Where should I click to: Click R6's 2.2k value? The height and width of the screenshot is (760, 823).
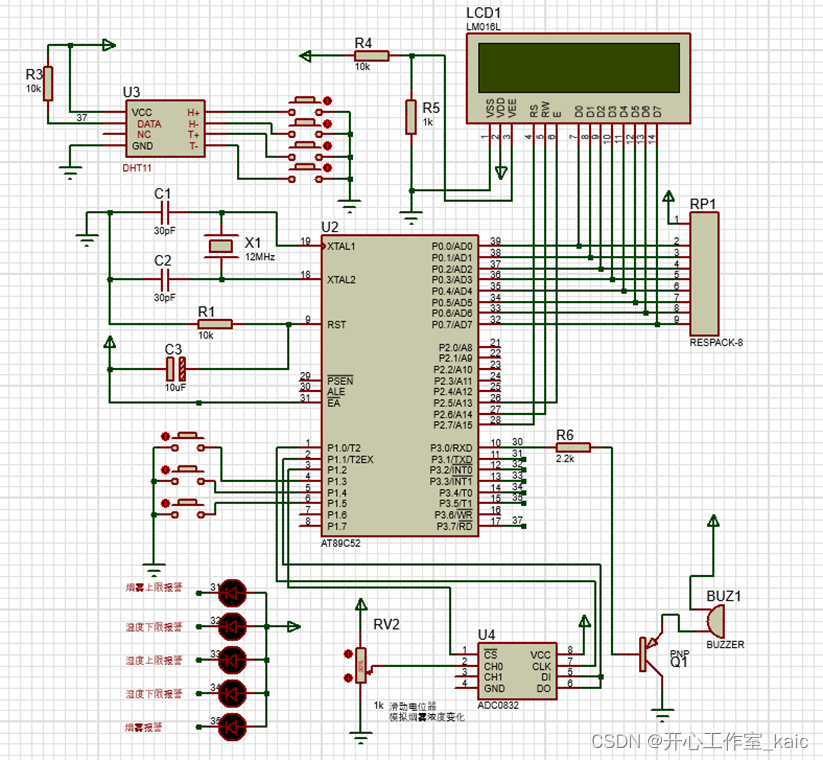[565, 459]
